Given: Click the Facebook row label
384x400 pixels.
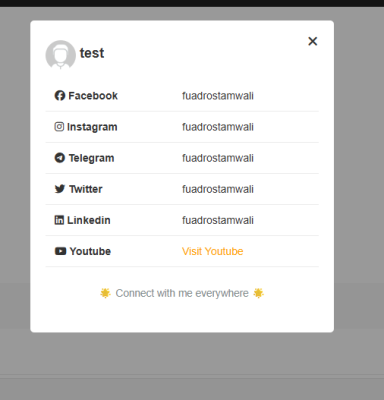Looking at the screenshot, I should [x=93, y=96].
